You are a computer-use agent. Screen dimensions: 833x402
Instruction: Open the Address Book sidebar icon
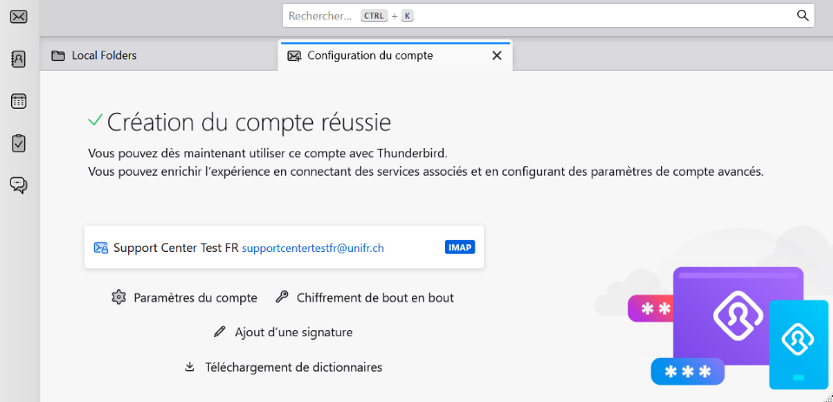pyautogui.click(x=18, y=59)
